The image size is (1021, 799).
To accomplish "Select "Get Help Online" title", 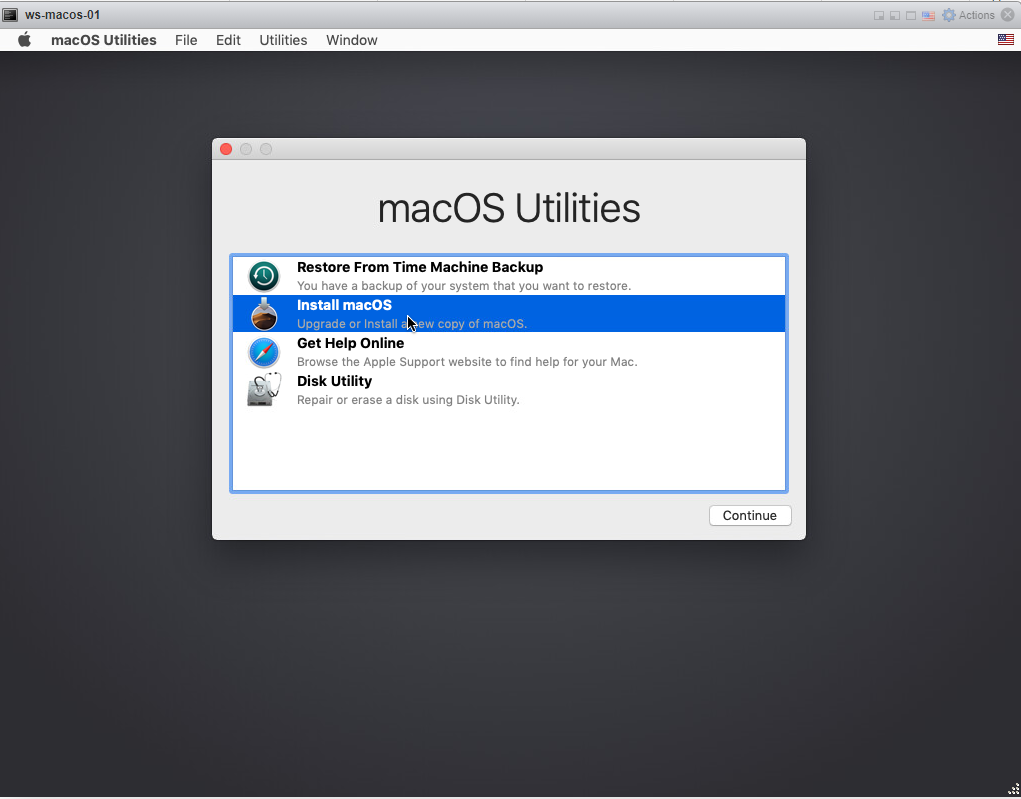I will point(350,343).
